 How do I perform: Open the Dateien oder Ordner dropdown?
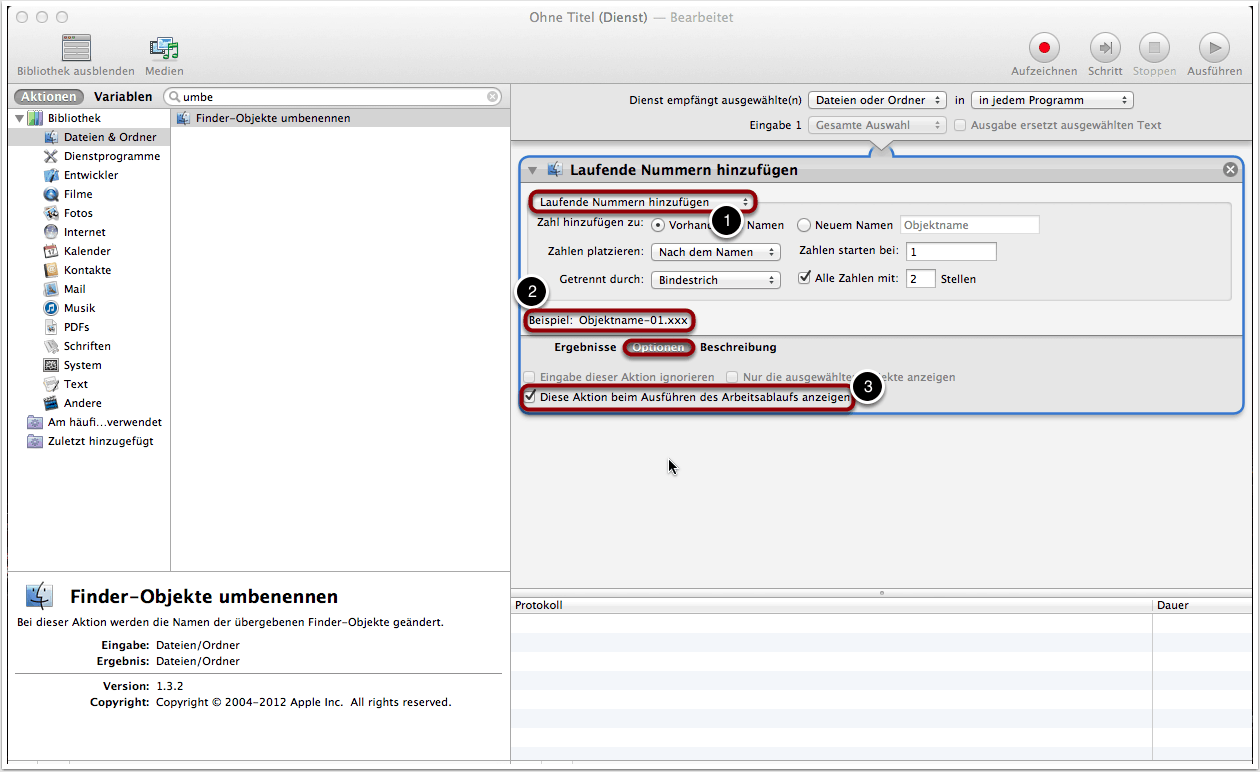tap(877, 100)
